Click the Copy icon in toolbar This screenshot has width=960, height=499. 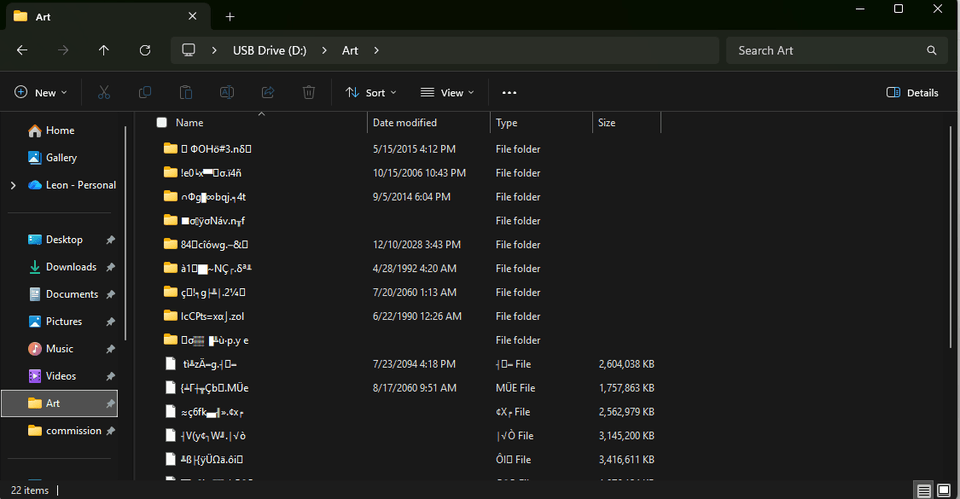point(145,92)
